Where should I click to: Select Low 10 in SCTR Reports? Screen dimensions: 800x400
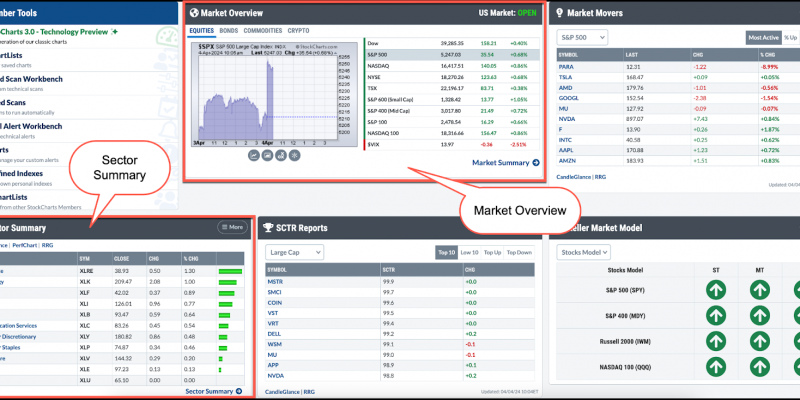click(x=469, y=253)
